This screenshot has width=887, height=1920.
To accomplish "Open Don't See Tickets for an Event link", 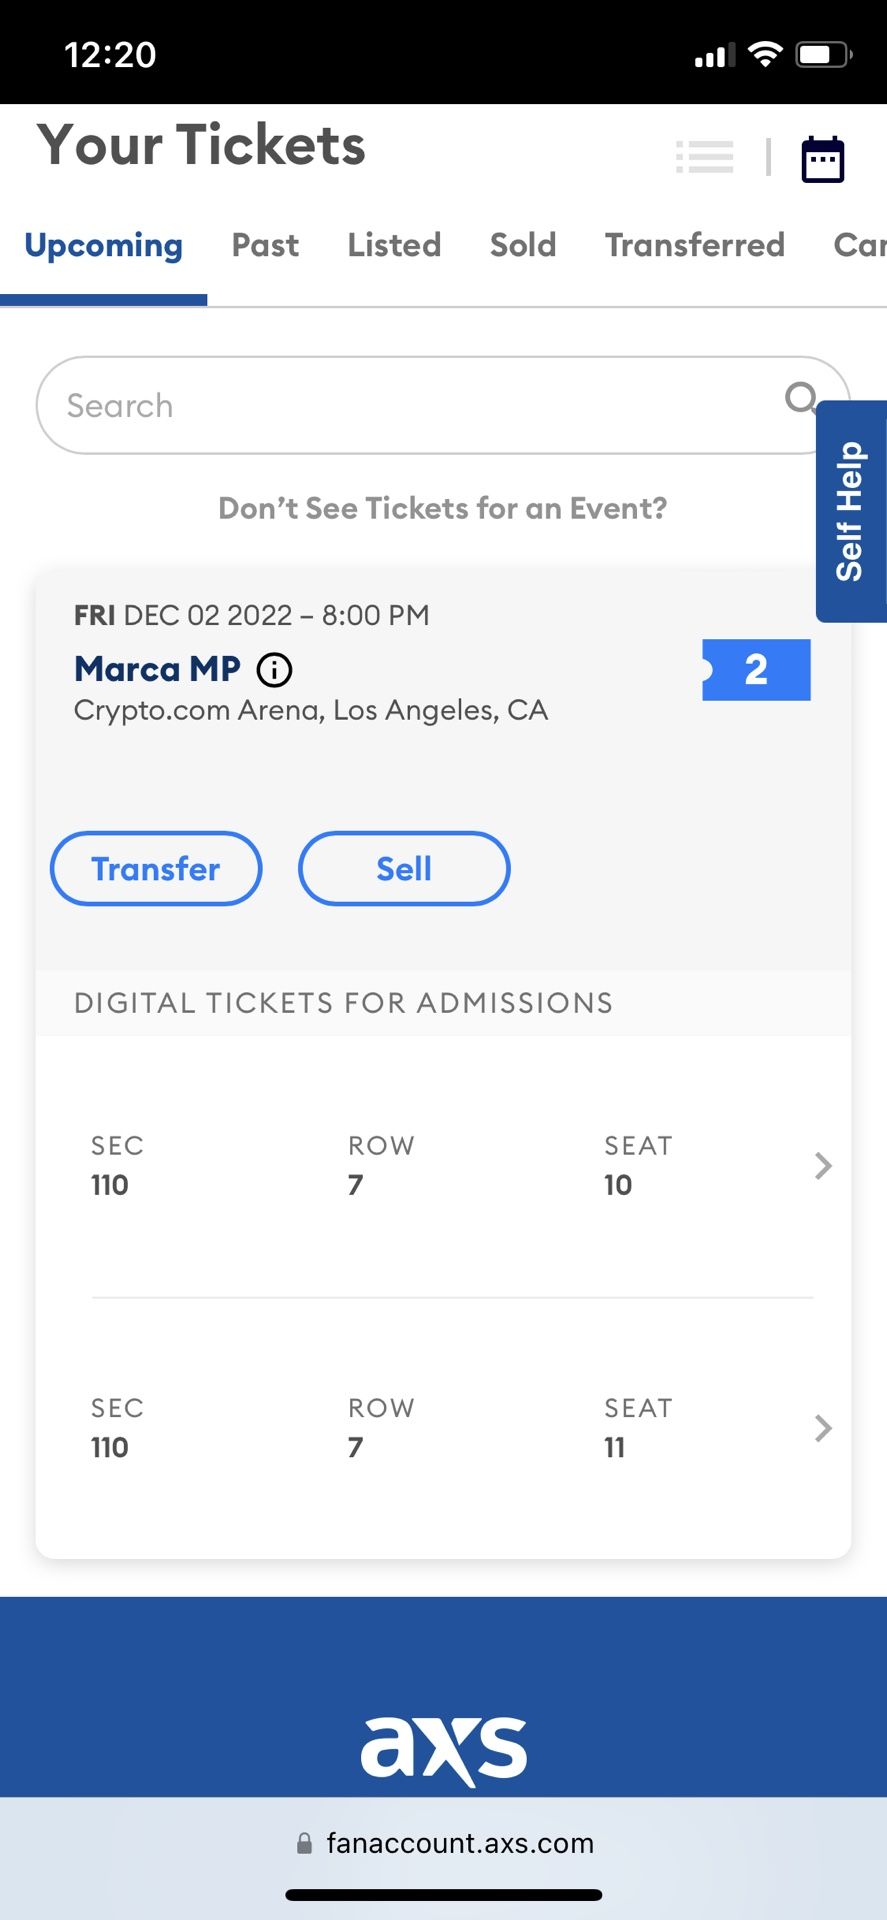I will (x=442, y=508).
